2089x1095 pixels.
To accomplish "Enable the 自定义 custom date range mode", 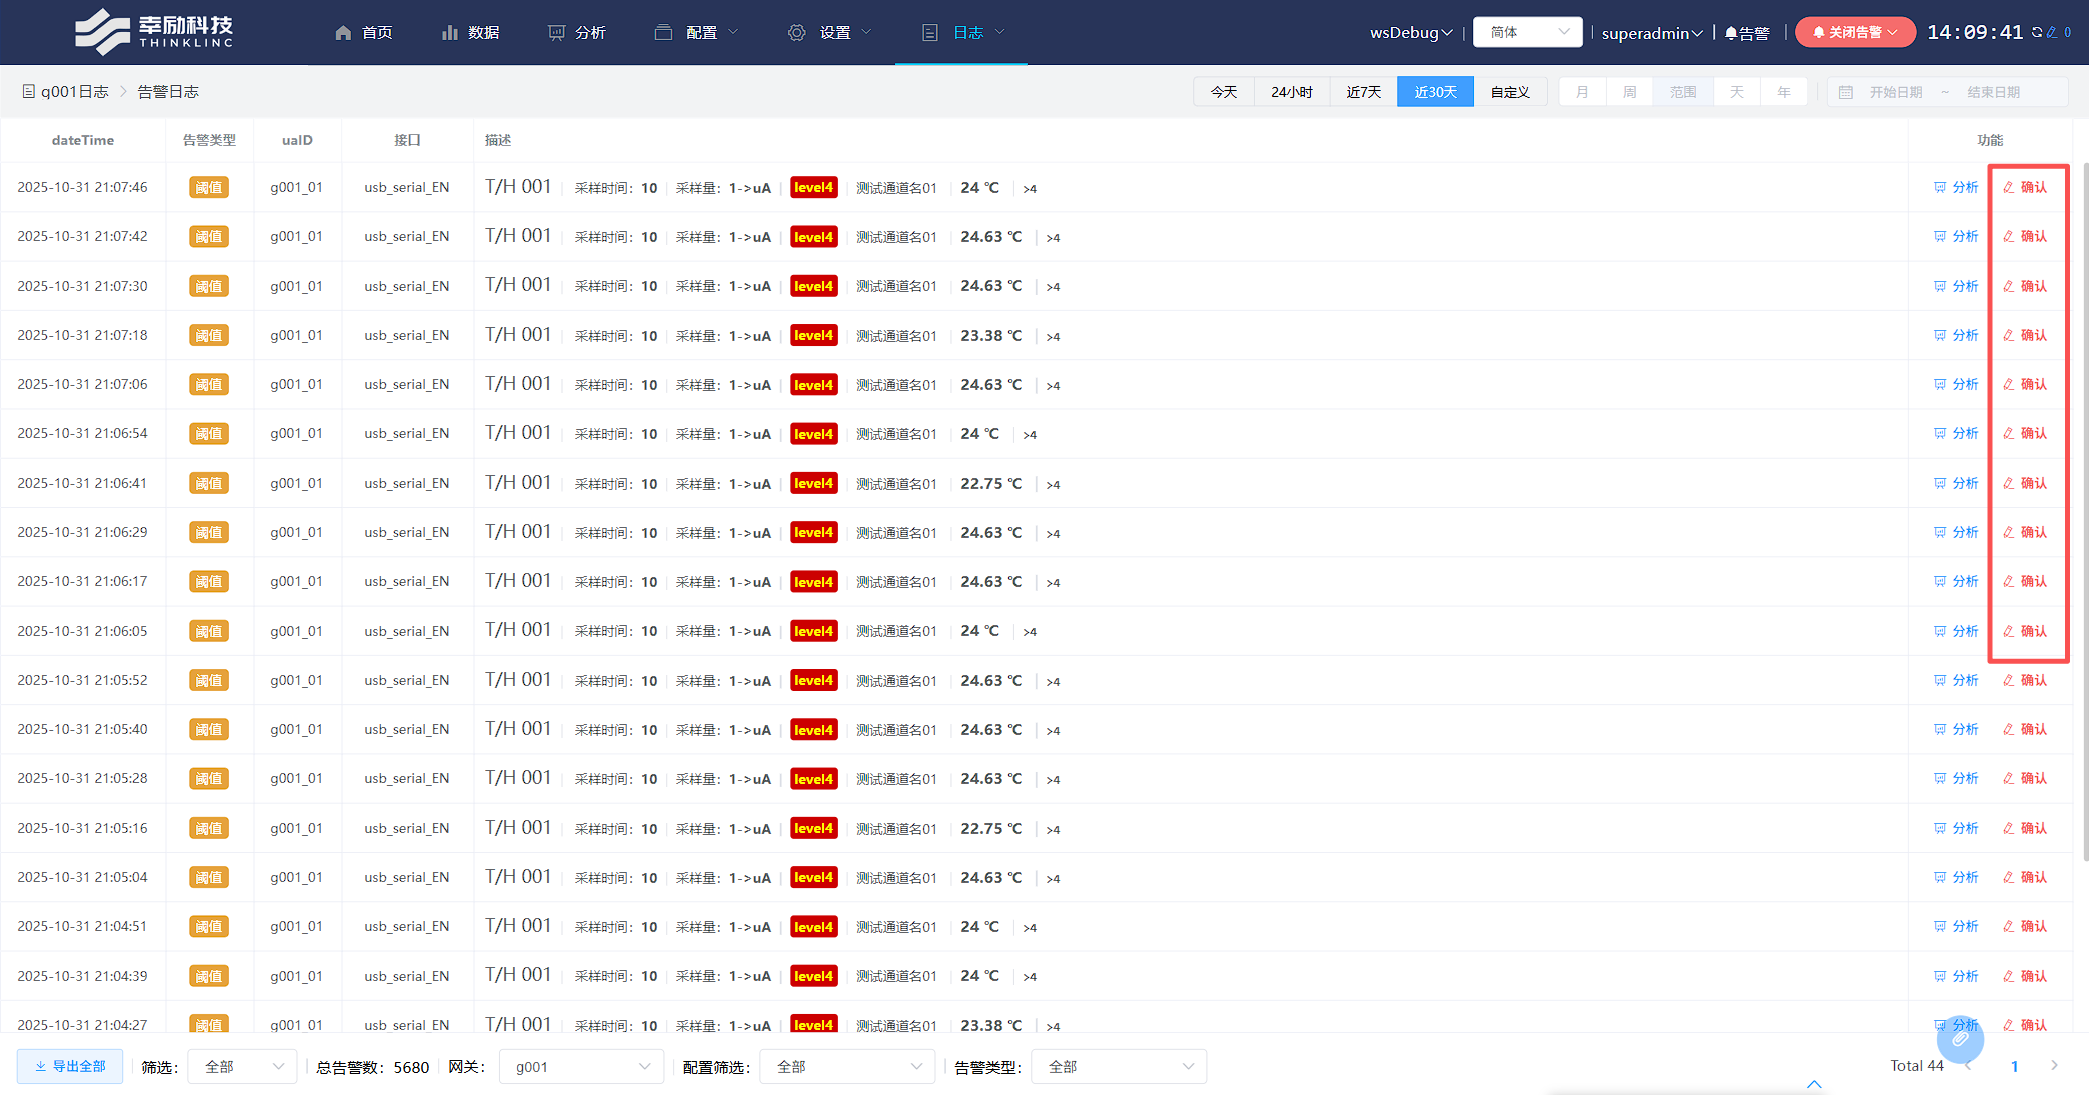I will (1510, 91).
